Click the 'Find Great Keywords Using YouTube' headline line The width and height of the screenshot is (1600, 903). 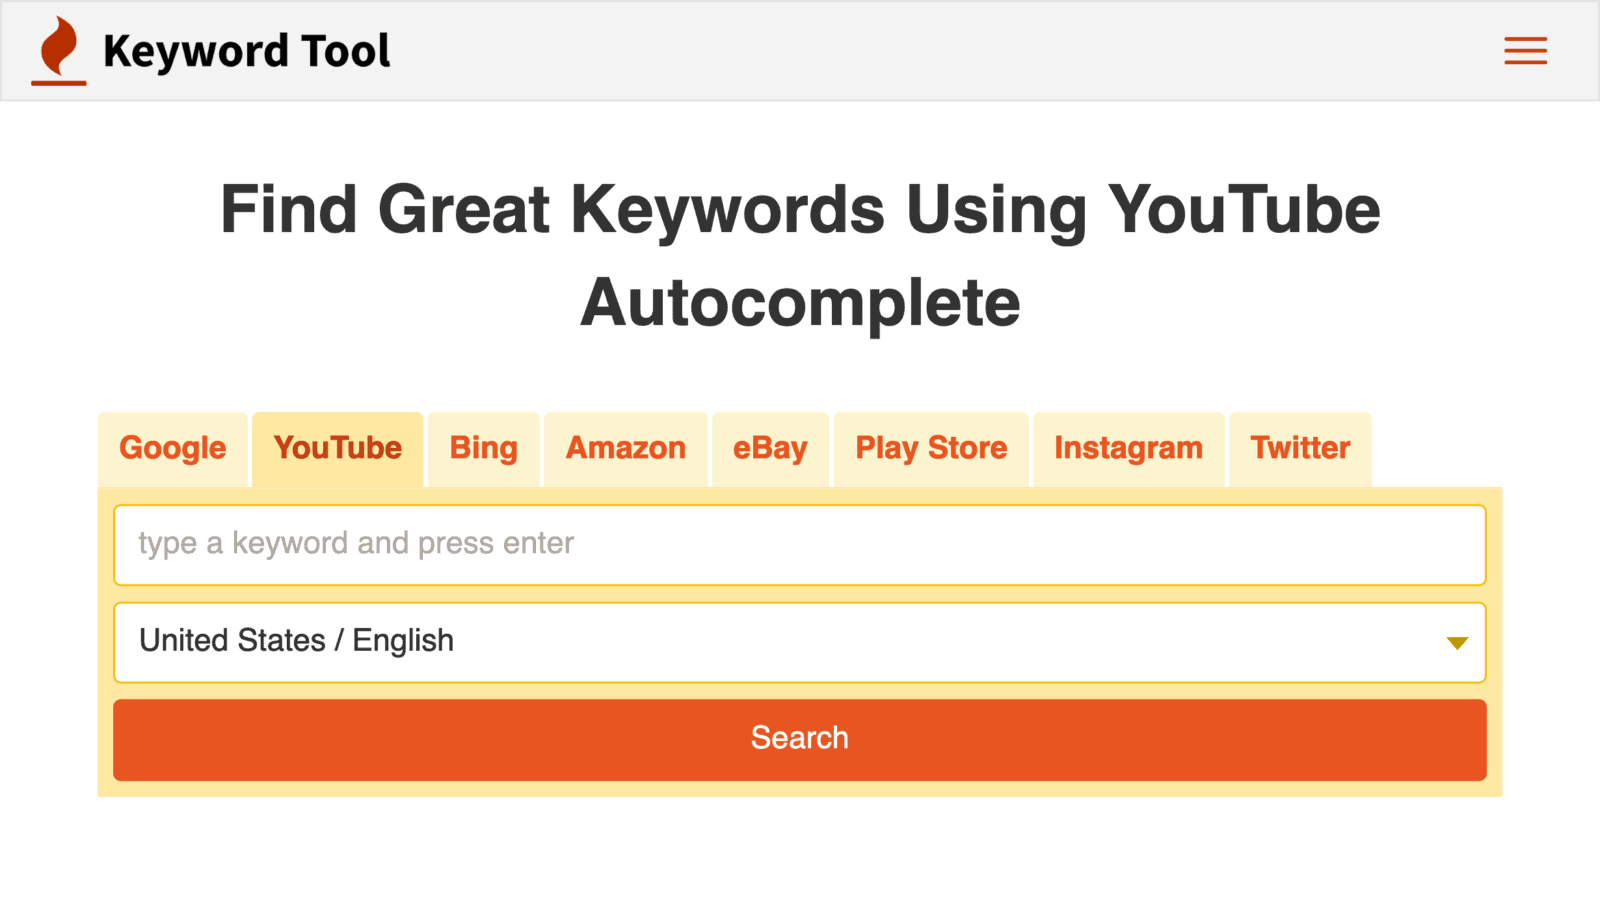coord(800,210)
